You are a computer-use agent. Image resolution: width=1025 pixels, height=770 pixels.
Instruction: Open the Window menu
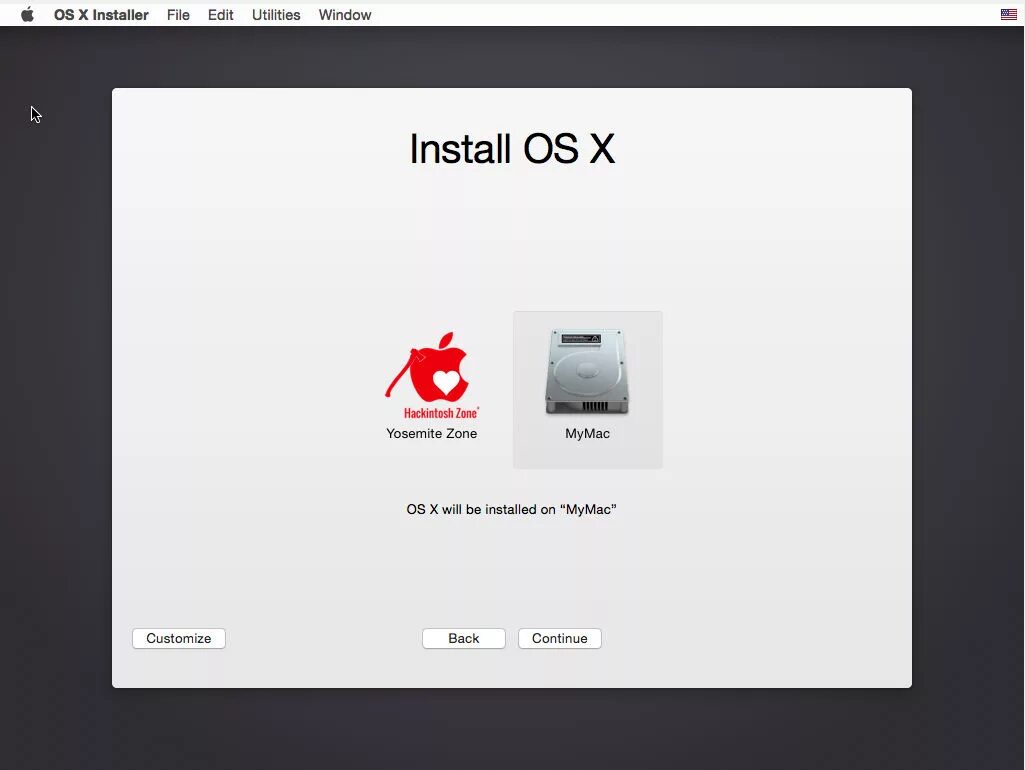(x=344, y=14)
